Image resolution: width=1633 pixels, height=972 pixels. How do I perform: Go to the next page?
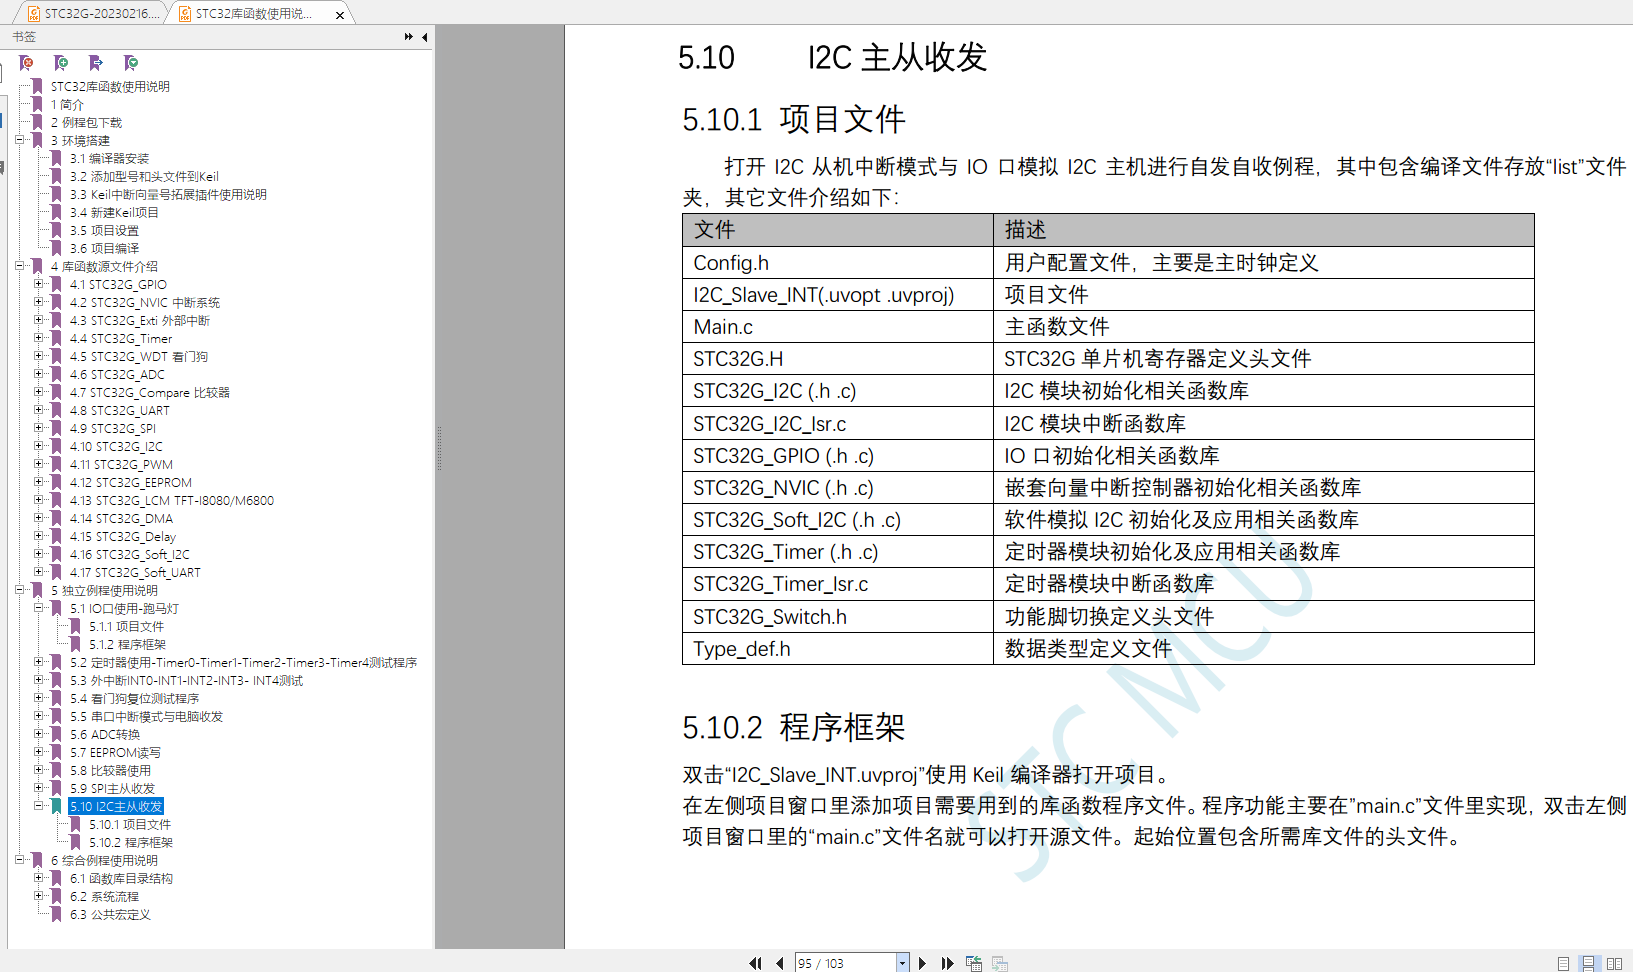point(922,963)
